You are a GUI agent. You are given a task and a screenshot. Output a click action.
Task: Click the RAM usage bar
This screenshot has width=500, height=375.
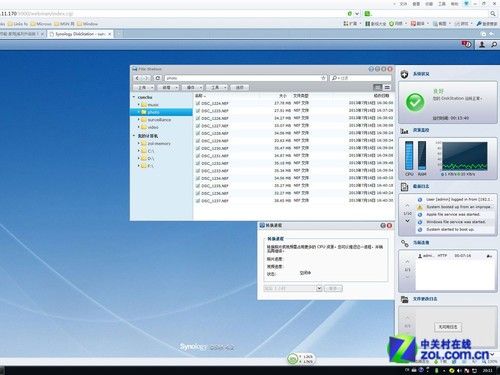pyautogui.click(x=422, y=156)
